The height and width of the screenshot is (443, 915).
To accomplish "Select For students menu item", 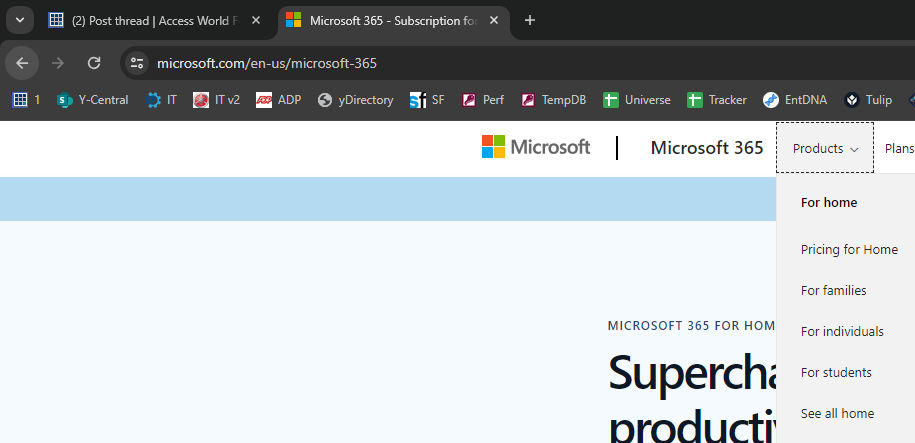I will coord(836,372).
